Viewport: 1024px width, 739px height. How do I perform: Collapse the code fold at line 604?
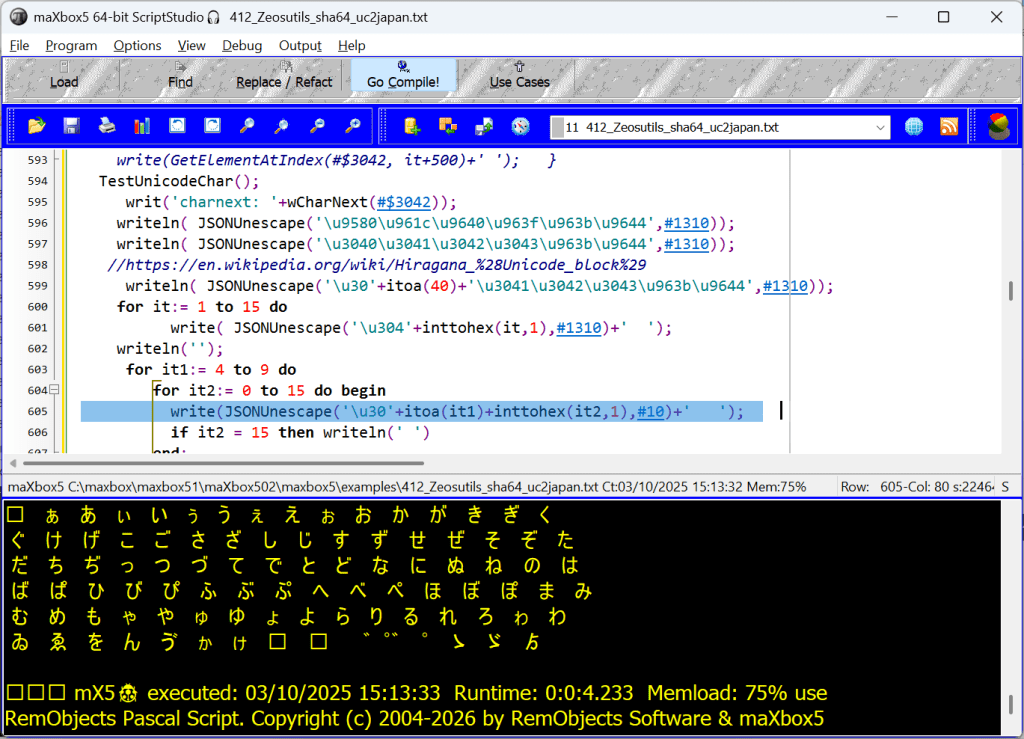(55, 390)
